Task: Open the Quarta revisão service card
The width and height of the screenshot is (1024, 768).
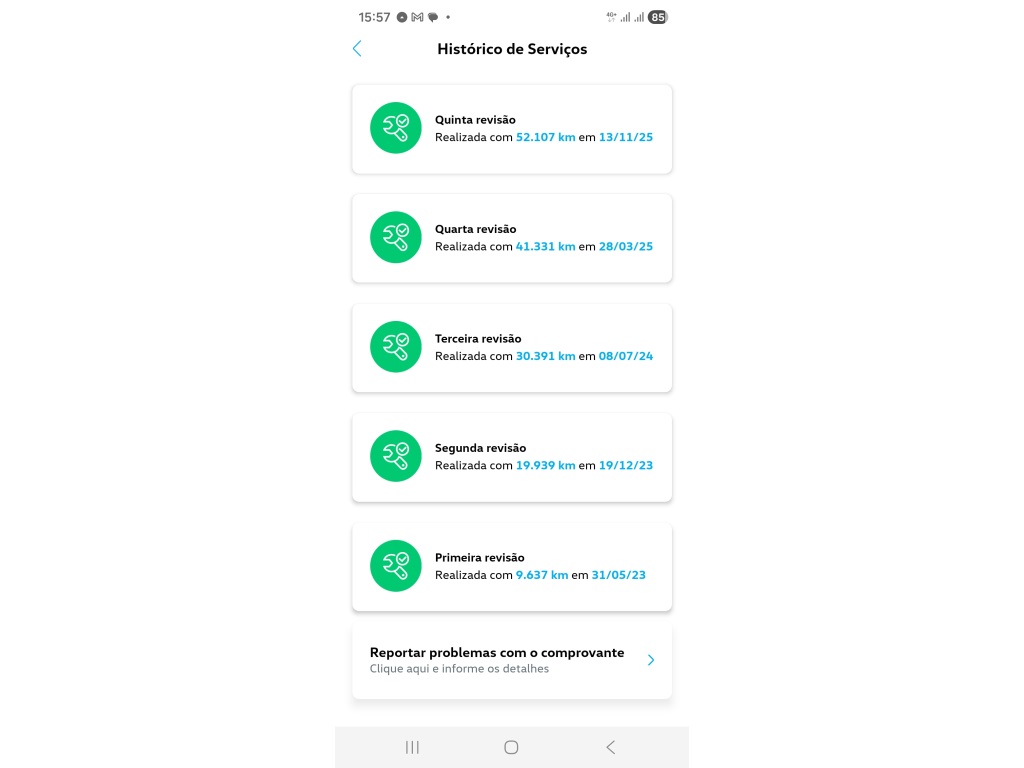Action: pos(512,238)
